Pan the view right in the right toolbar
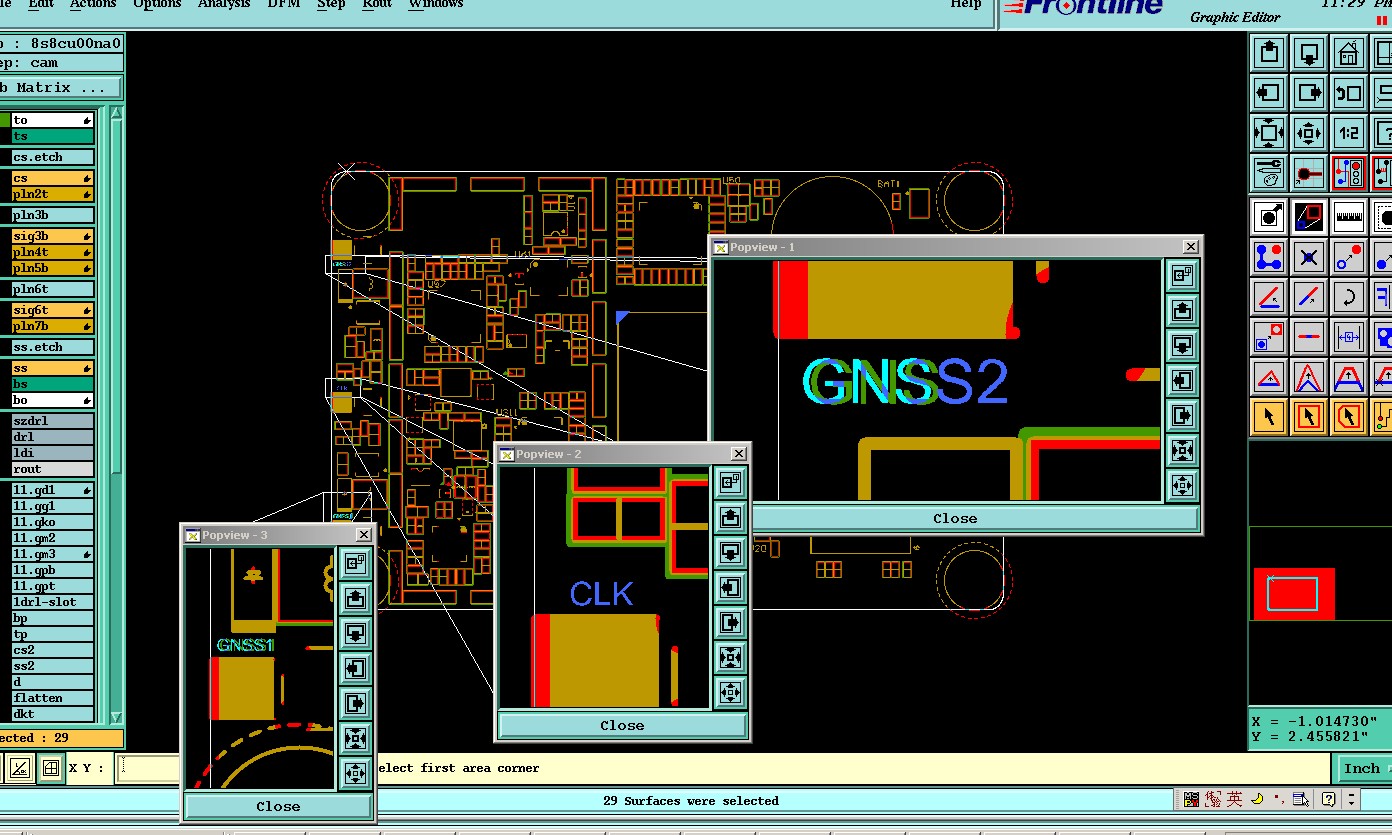Screen dimensions: 1392x835 (x=1309, y=93)
